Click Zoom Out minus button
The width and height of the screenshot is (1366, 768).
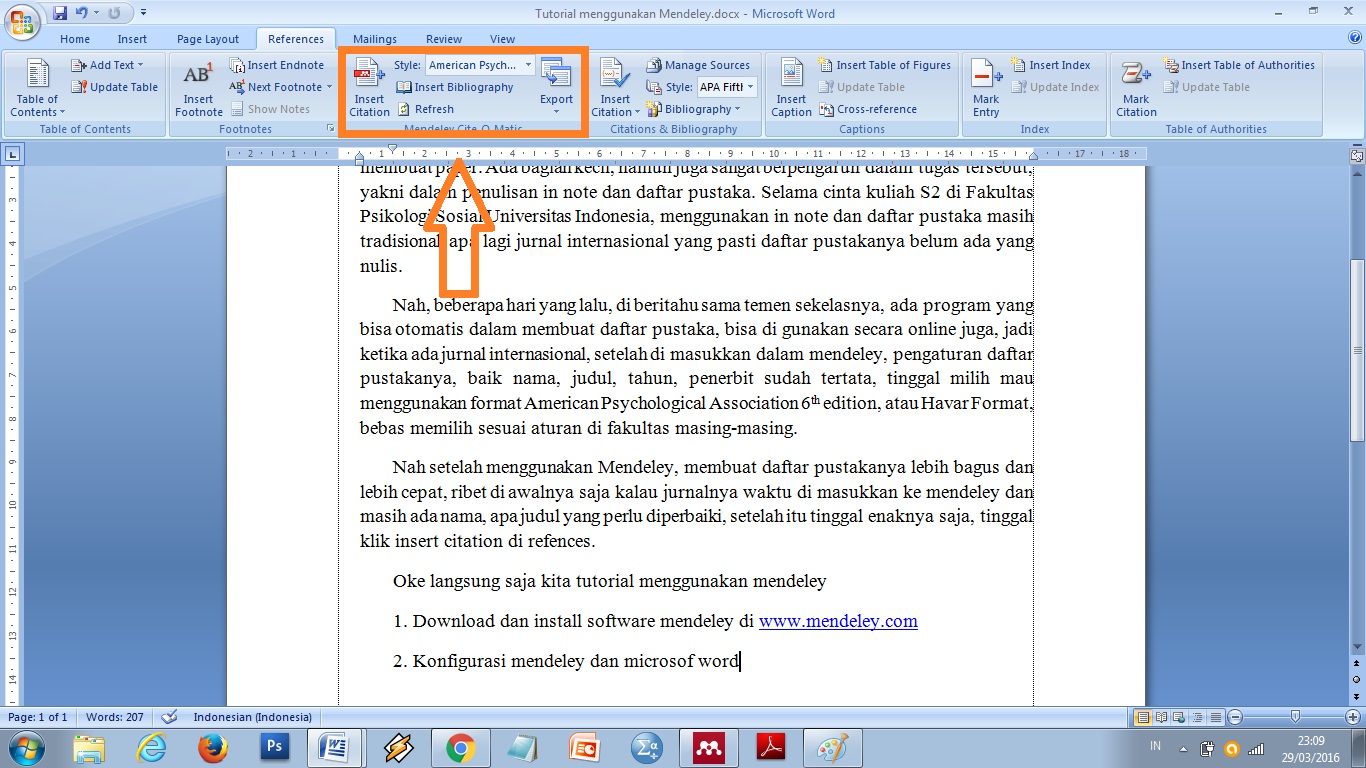(x=1236, y=717)
